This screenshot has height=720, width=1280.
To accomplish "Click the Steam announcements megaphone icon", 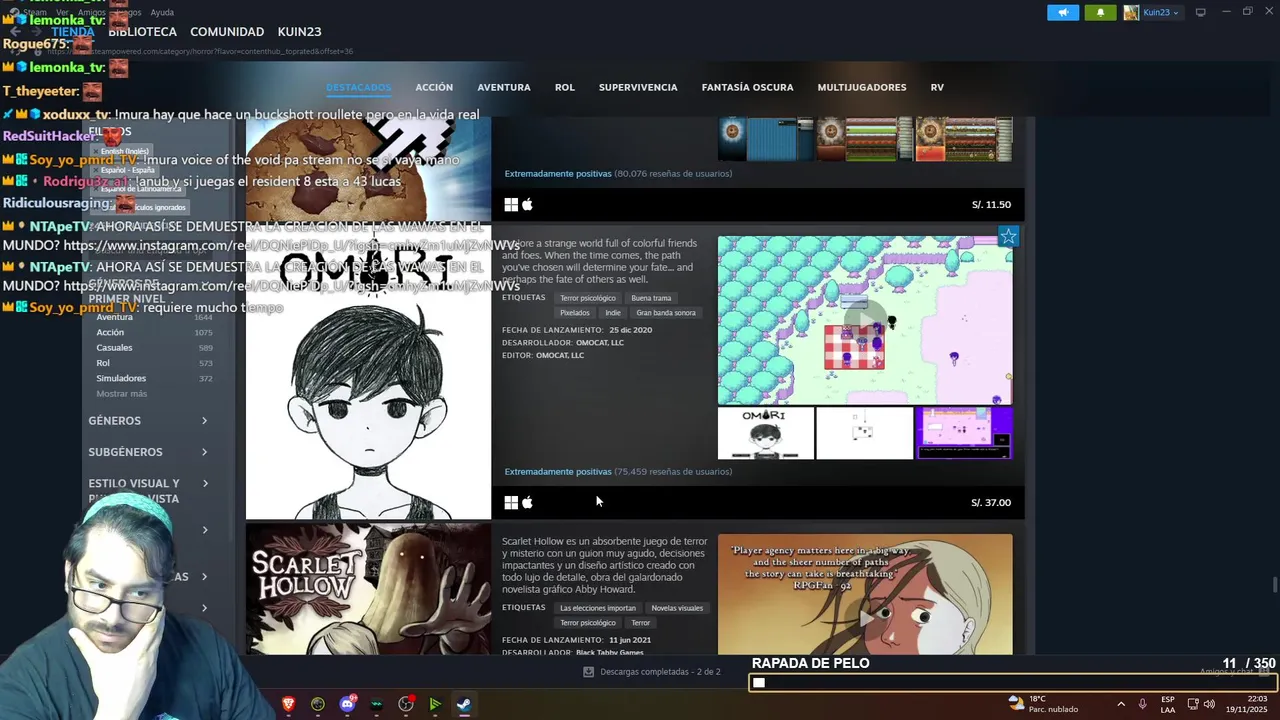I will [1063, 12].
